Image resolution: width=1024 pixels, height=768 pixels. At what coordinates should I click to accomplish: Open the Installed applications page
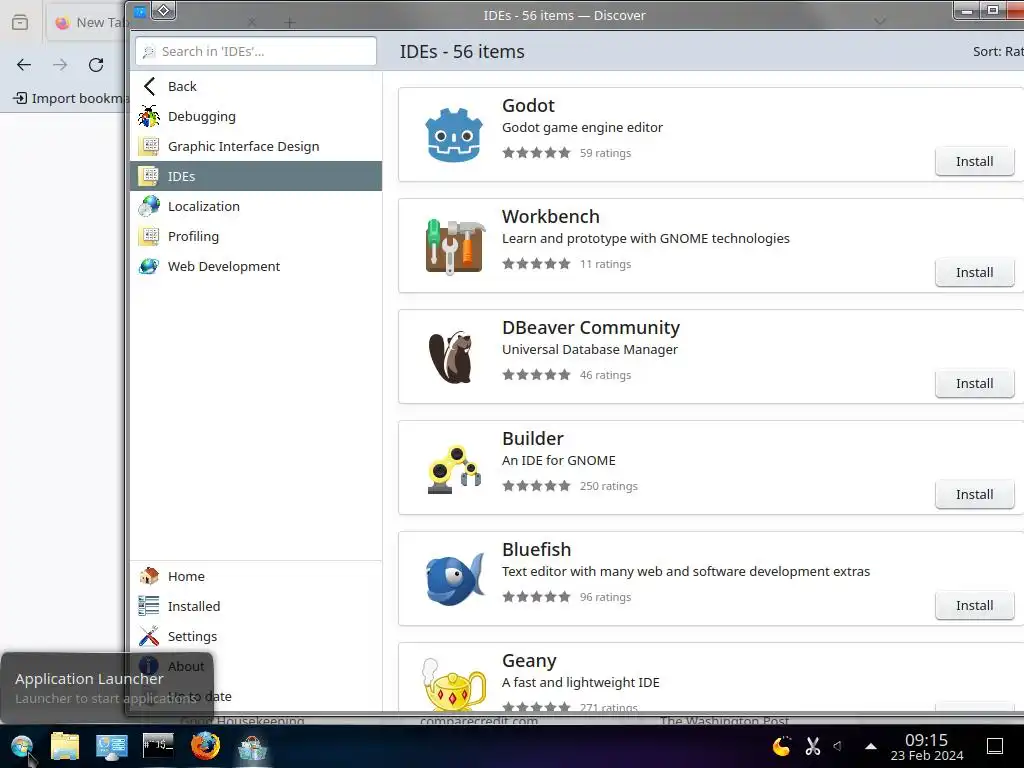tap(256, 606)
